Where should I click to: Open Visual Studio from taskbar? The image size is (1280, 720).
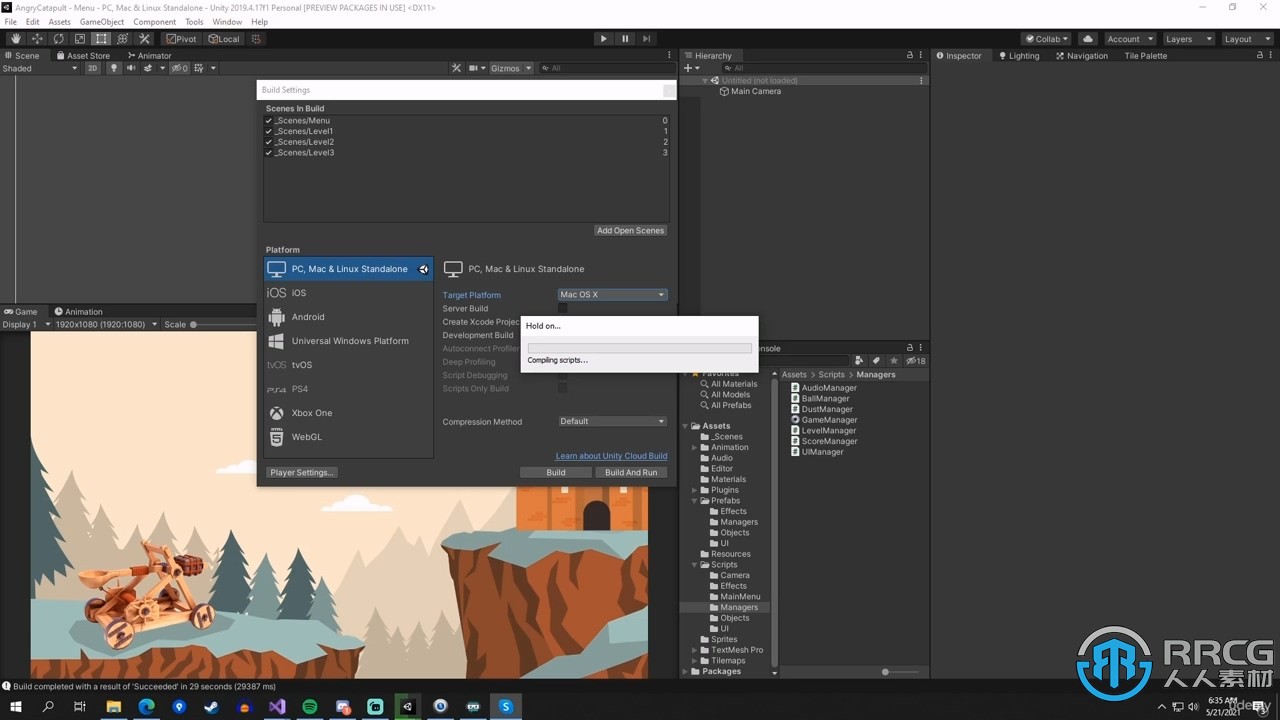point(277,706)
